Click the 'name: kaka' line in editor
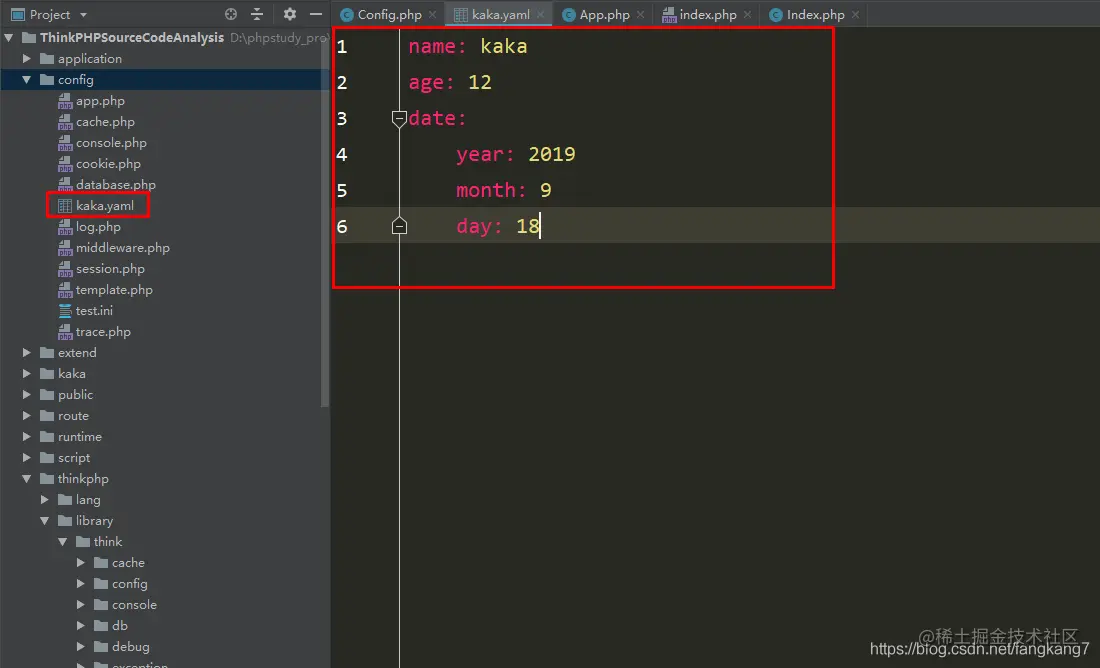This screenshot has width=1100, height=668. coord(468,46)
